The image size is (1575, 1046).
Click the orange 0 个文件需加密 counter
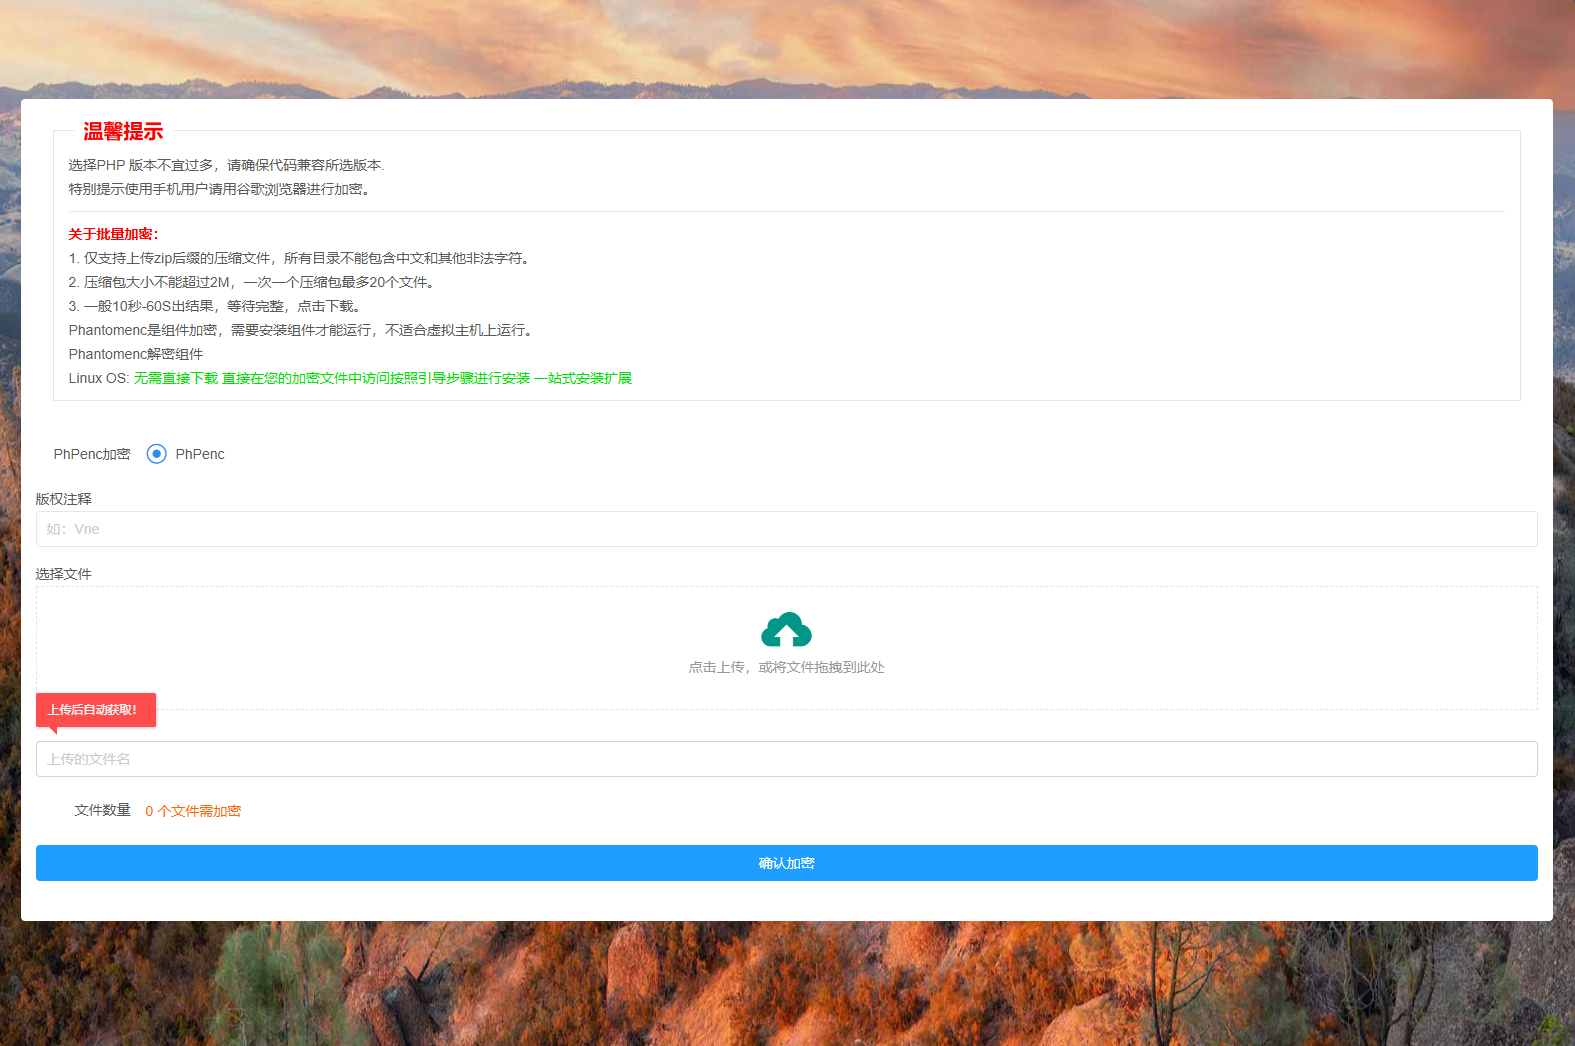[193, 811]
